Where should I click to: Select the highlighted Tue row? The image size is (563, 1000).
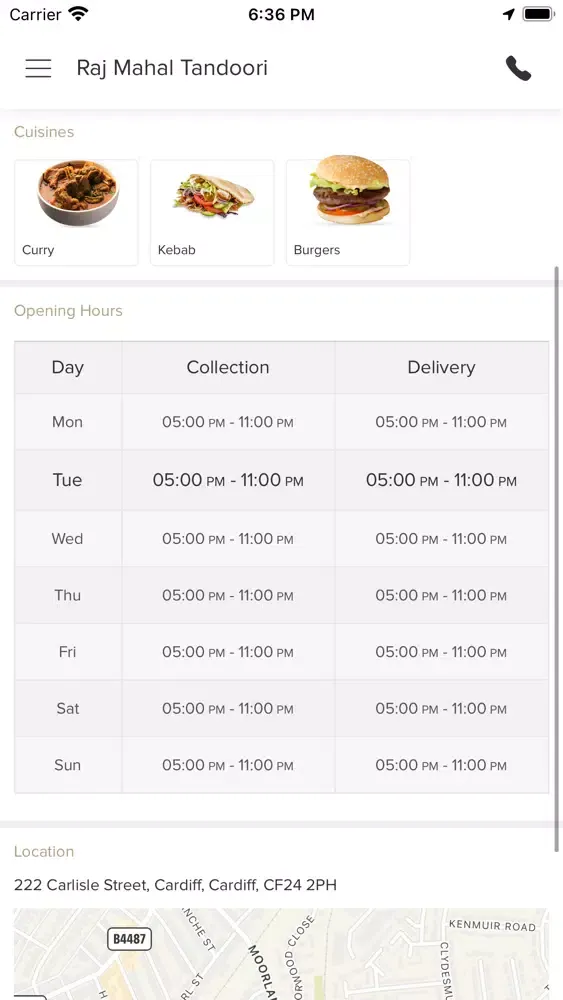(x=281, y=480)
